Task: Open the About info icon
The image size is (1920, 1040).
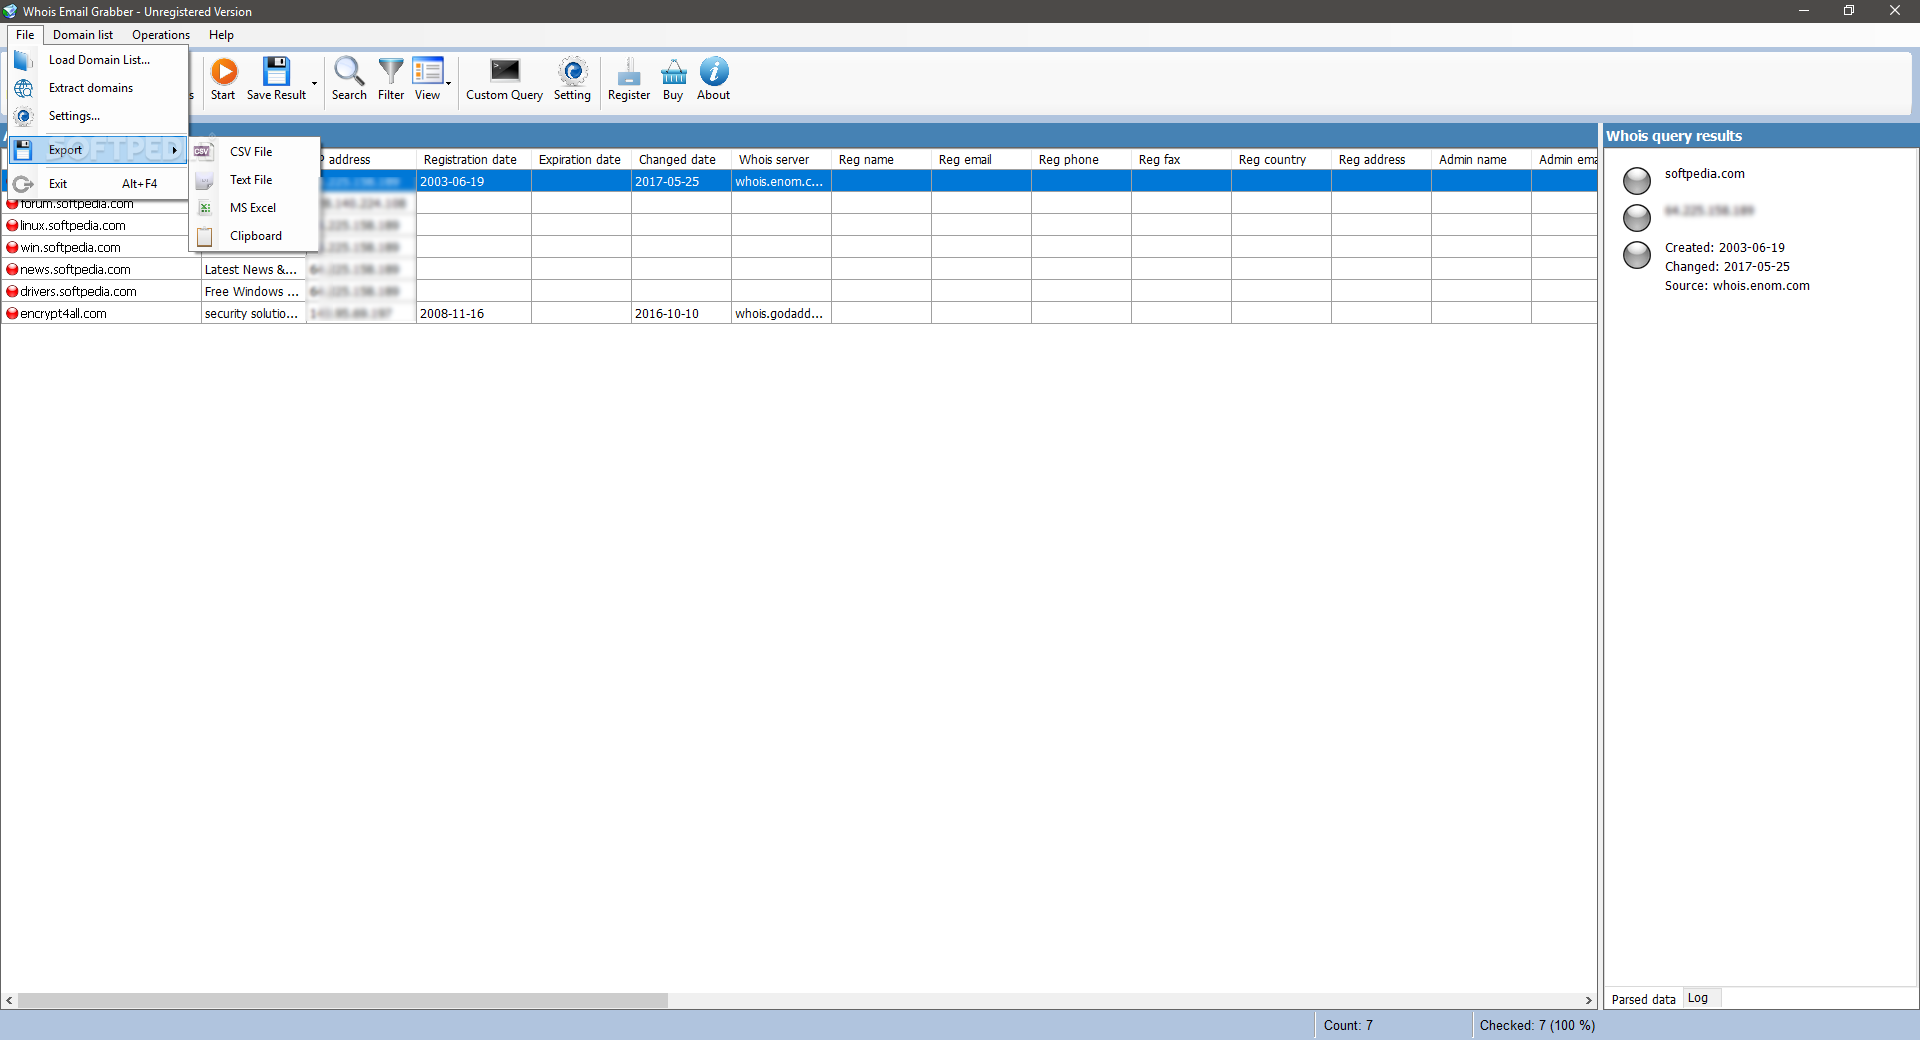Action: [x=714, y=71]
